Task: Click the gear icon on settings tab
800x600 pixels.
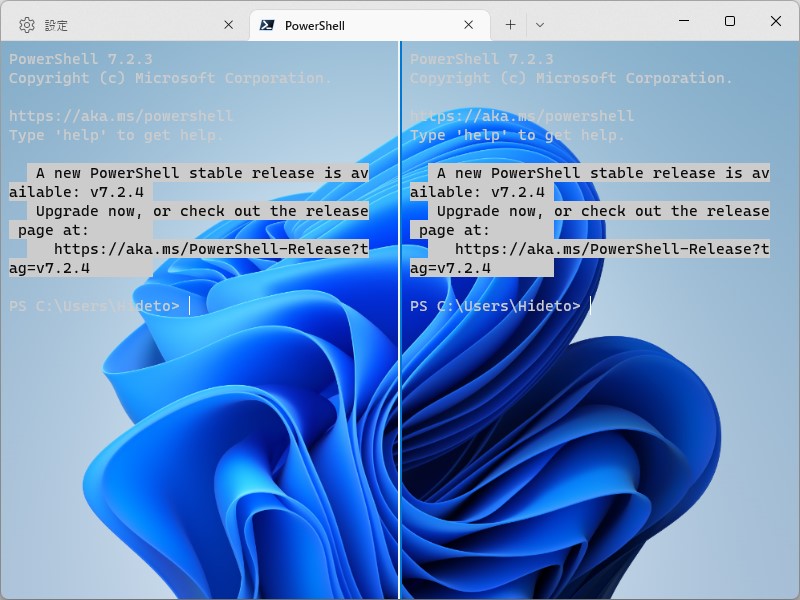Action: [x=27, y=25]
